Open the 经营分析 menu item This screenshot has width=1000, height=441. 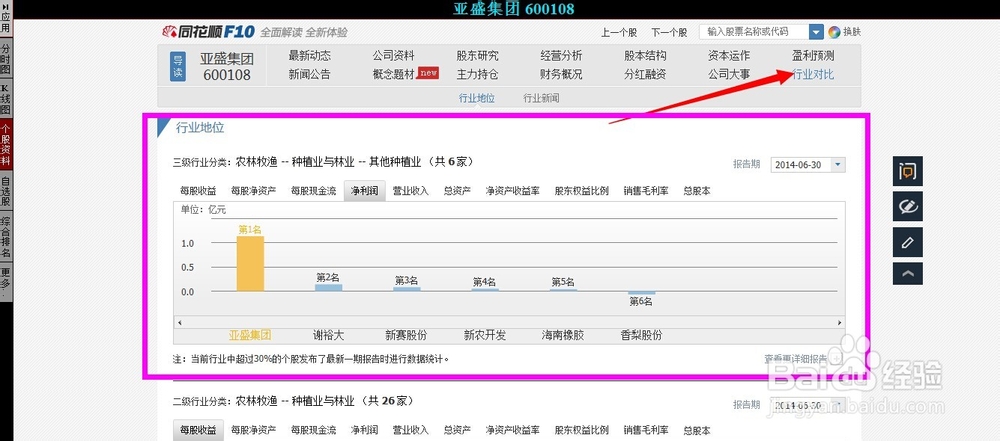coord(561,56)
